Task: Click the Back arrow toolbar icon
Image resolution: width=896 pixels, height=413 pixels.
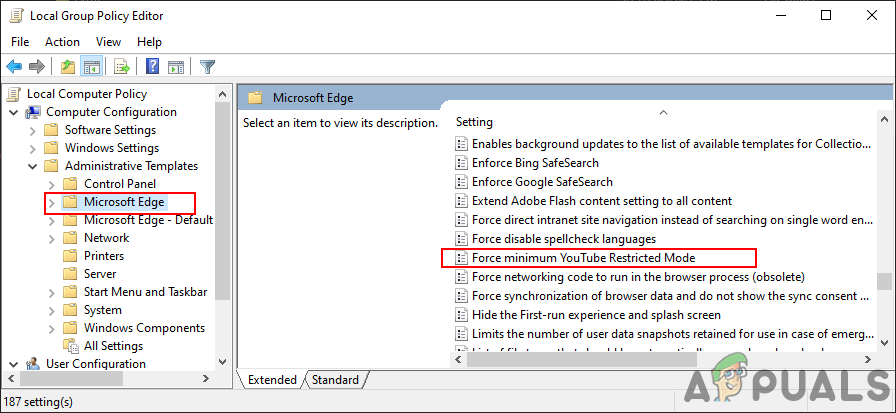Action: click(x=14, y=67)
